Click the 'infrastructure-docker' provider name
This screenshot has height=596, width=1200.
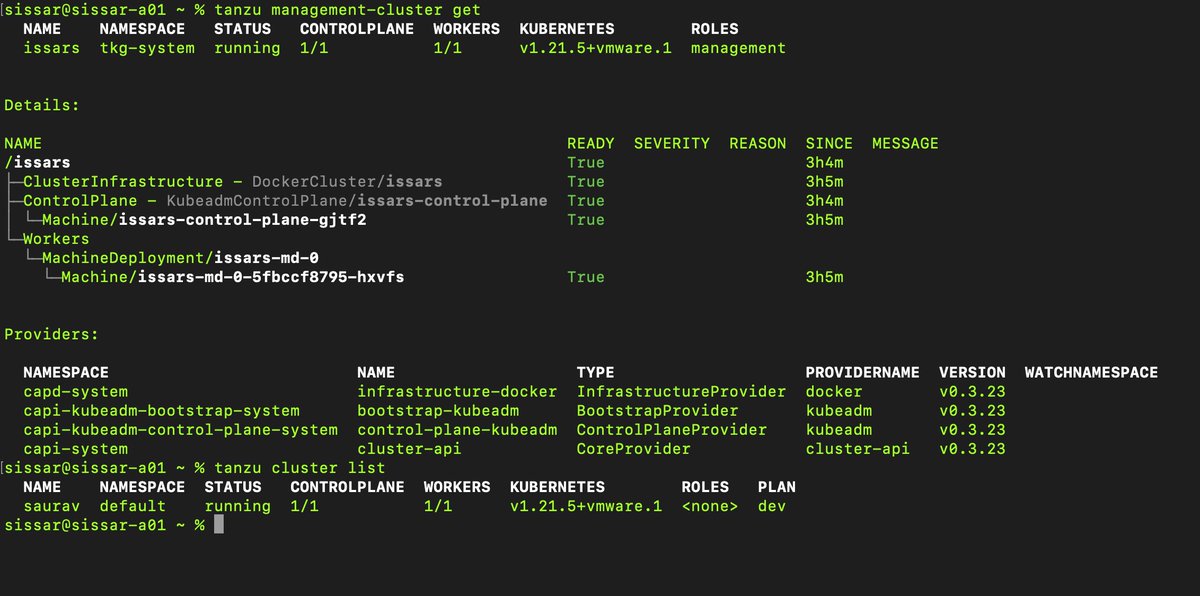pyautogui.click(x=457, y=391)
